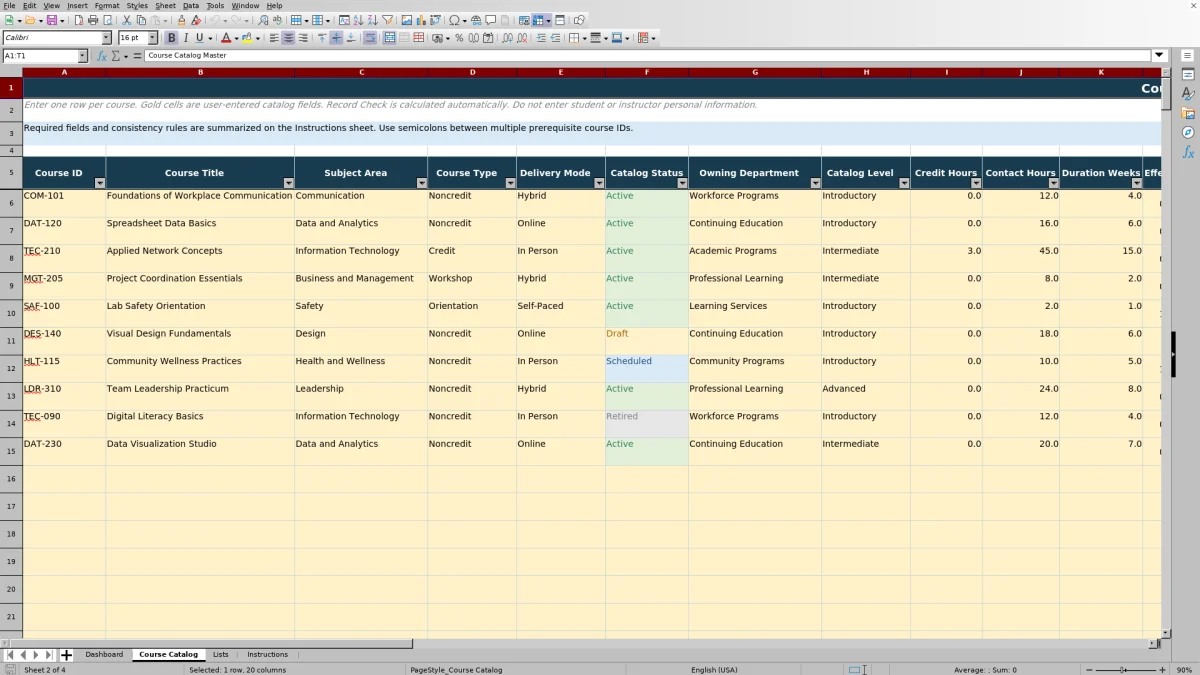1200x675 pixels.
Task: Click the Font Color red A swatch
Action: coord(226,38)
